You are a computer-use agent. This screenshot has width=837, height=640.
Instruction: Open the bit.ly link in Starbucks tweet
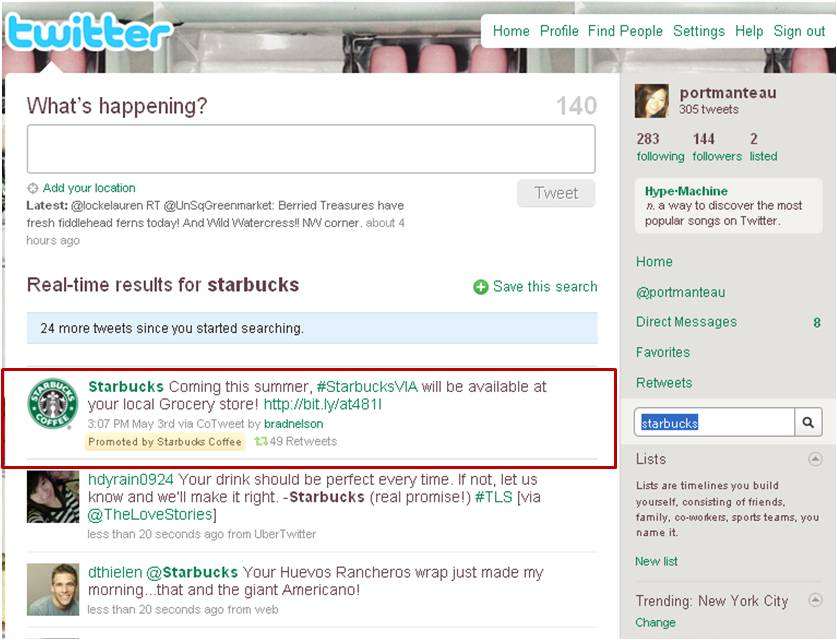[323, 404]
